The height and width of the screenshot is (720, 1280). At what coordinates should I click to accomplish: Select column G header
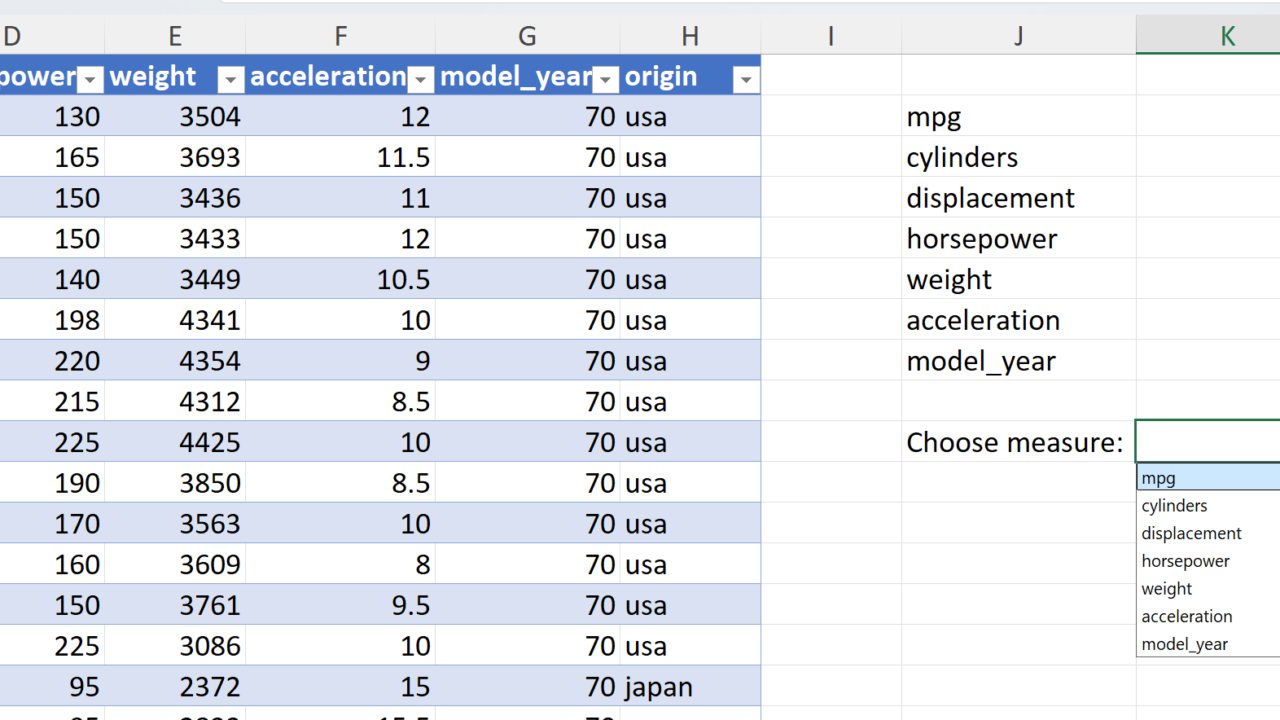coord(527,37)
